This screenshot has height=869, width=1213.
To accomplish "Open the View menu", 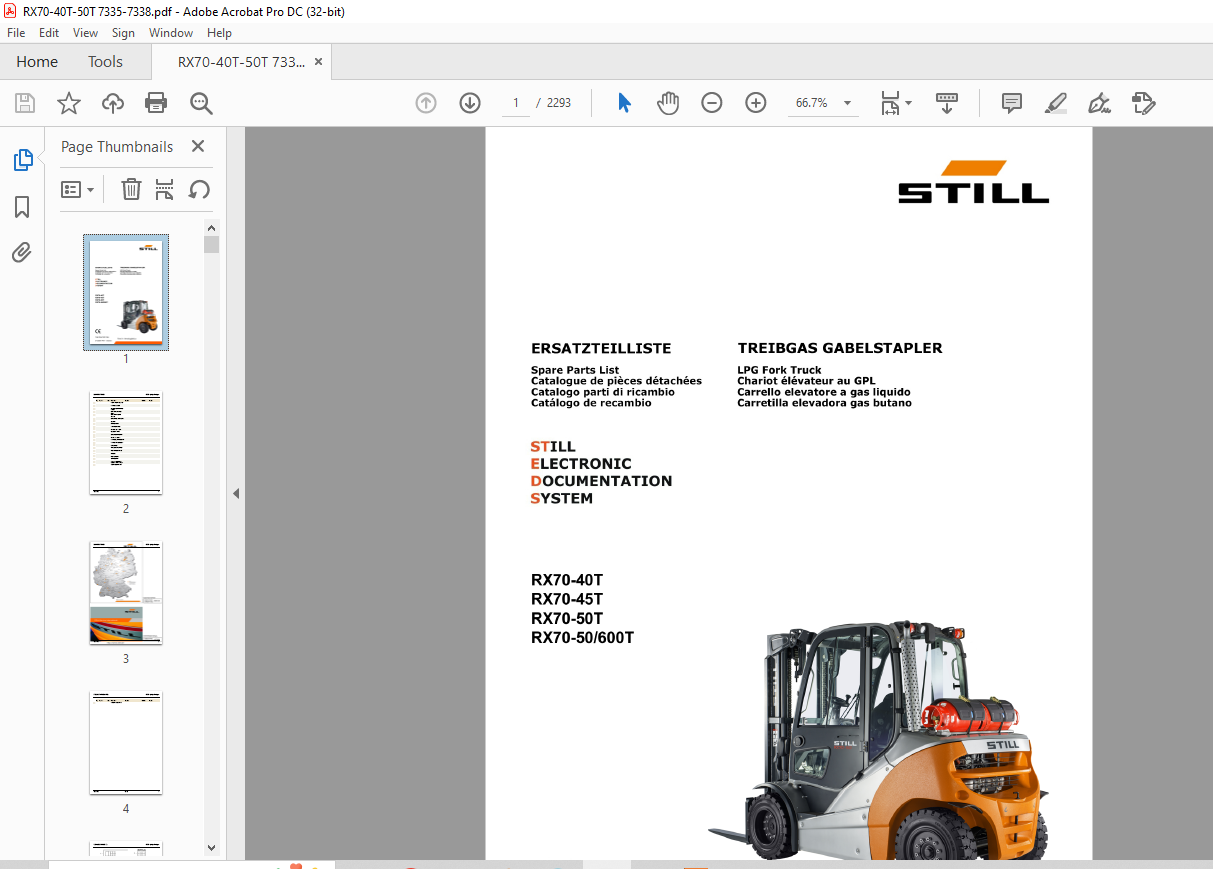I will click(x=85, y=33).
